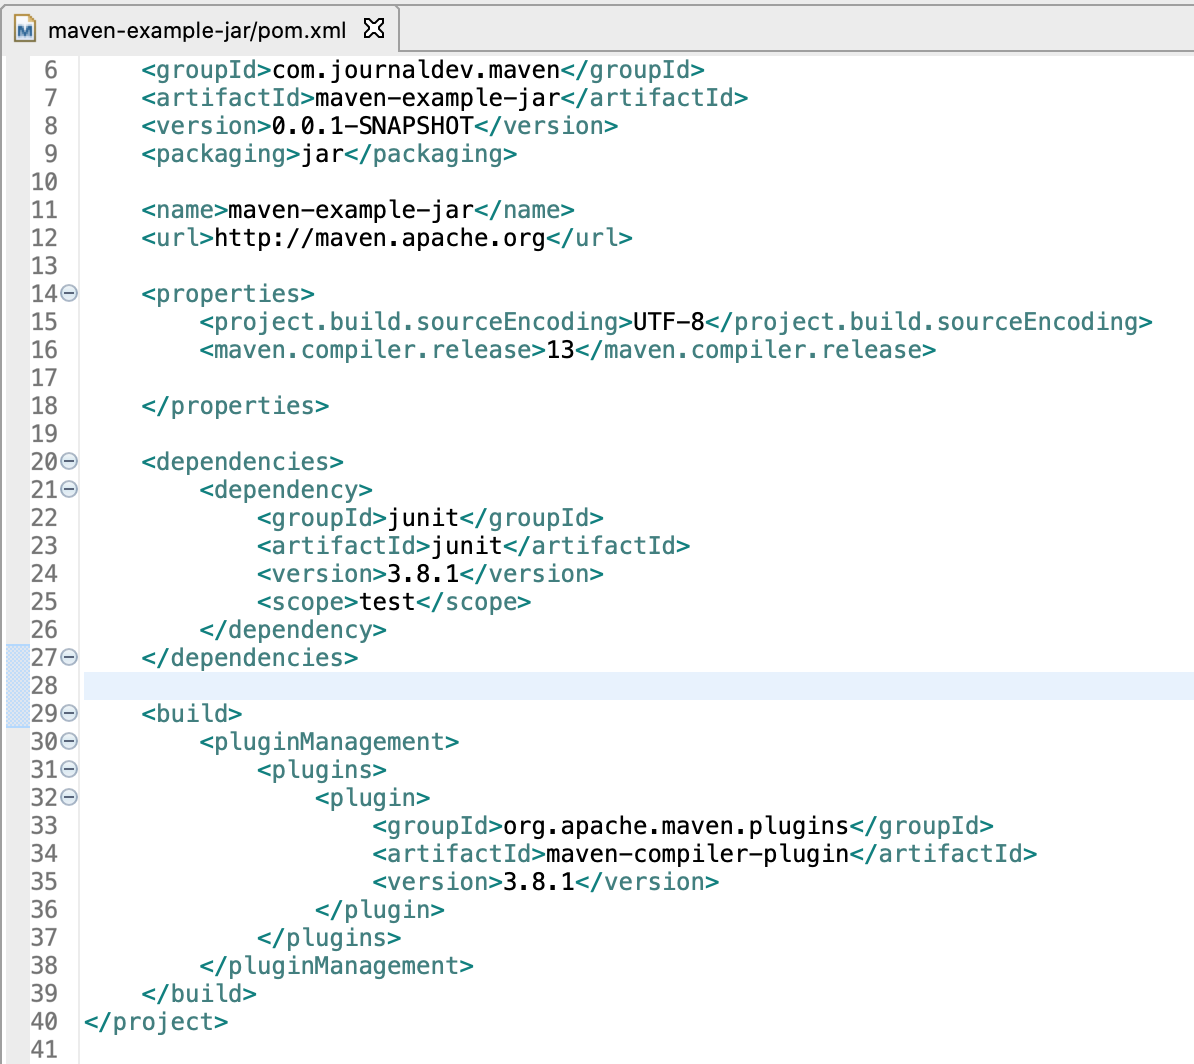The height and width of the screenshot is (1064, 1194).
Task: Click line number 40 in the gutter
Action: (x=44, y=1021)
